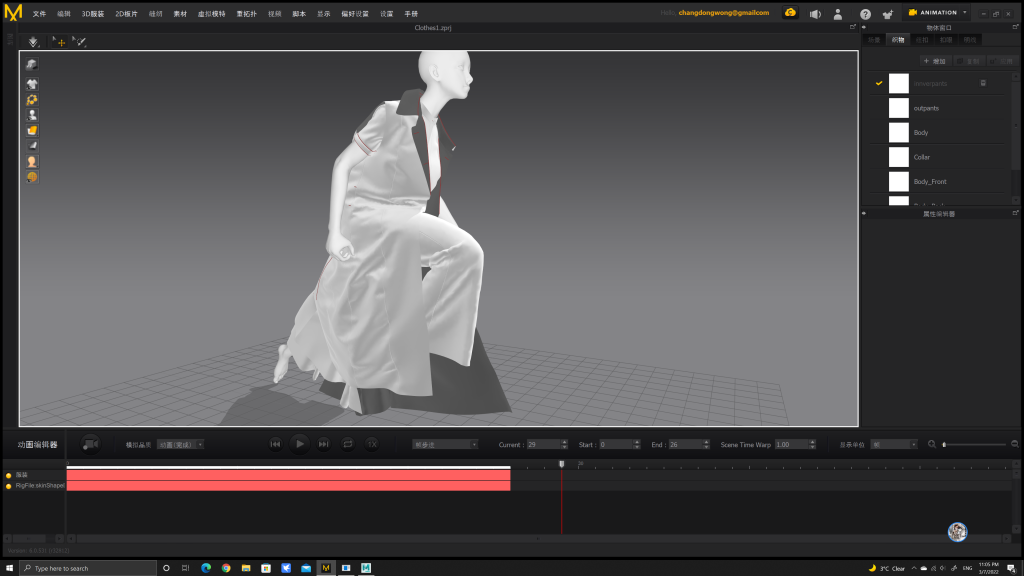Toggle the yellow dot on RigFile.skinShape track
The image size is (1024, 576).
[x=8, y=486]
